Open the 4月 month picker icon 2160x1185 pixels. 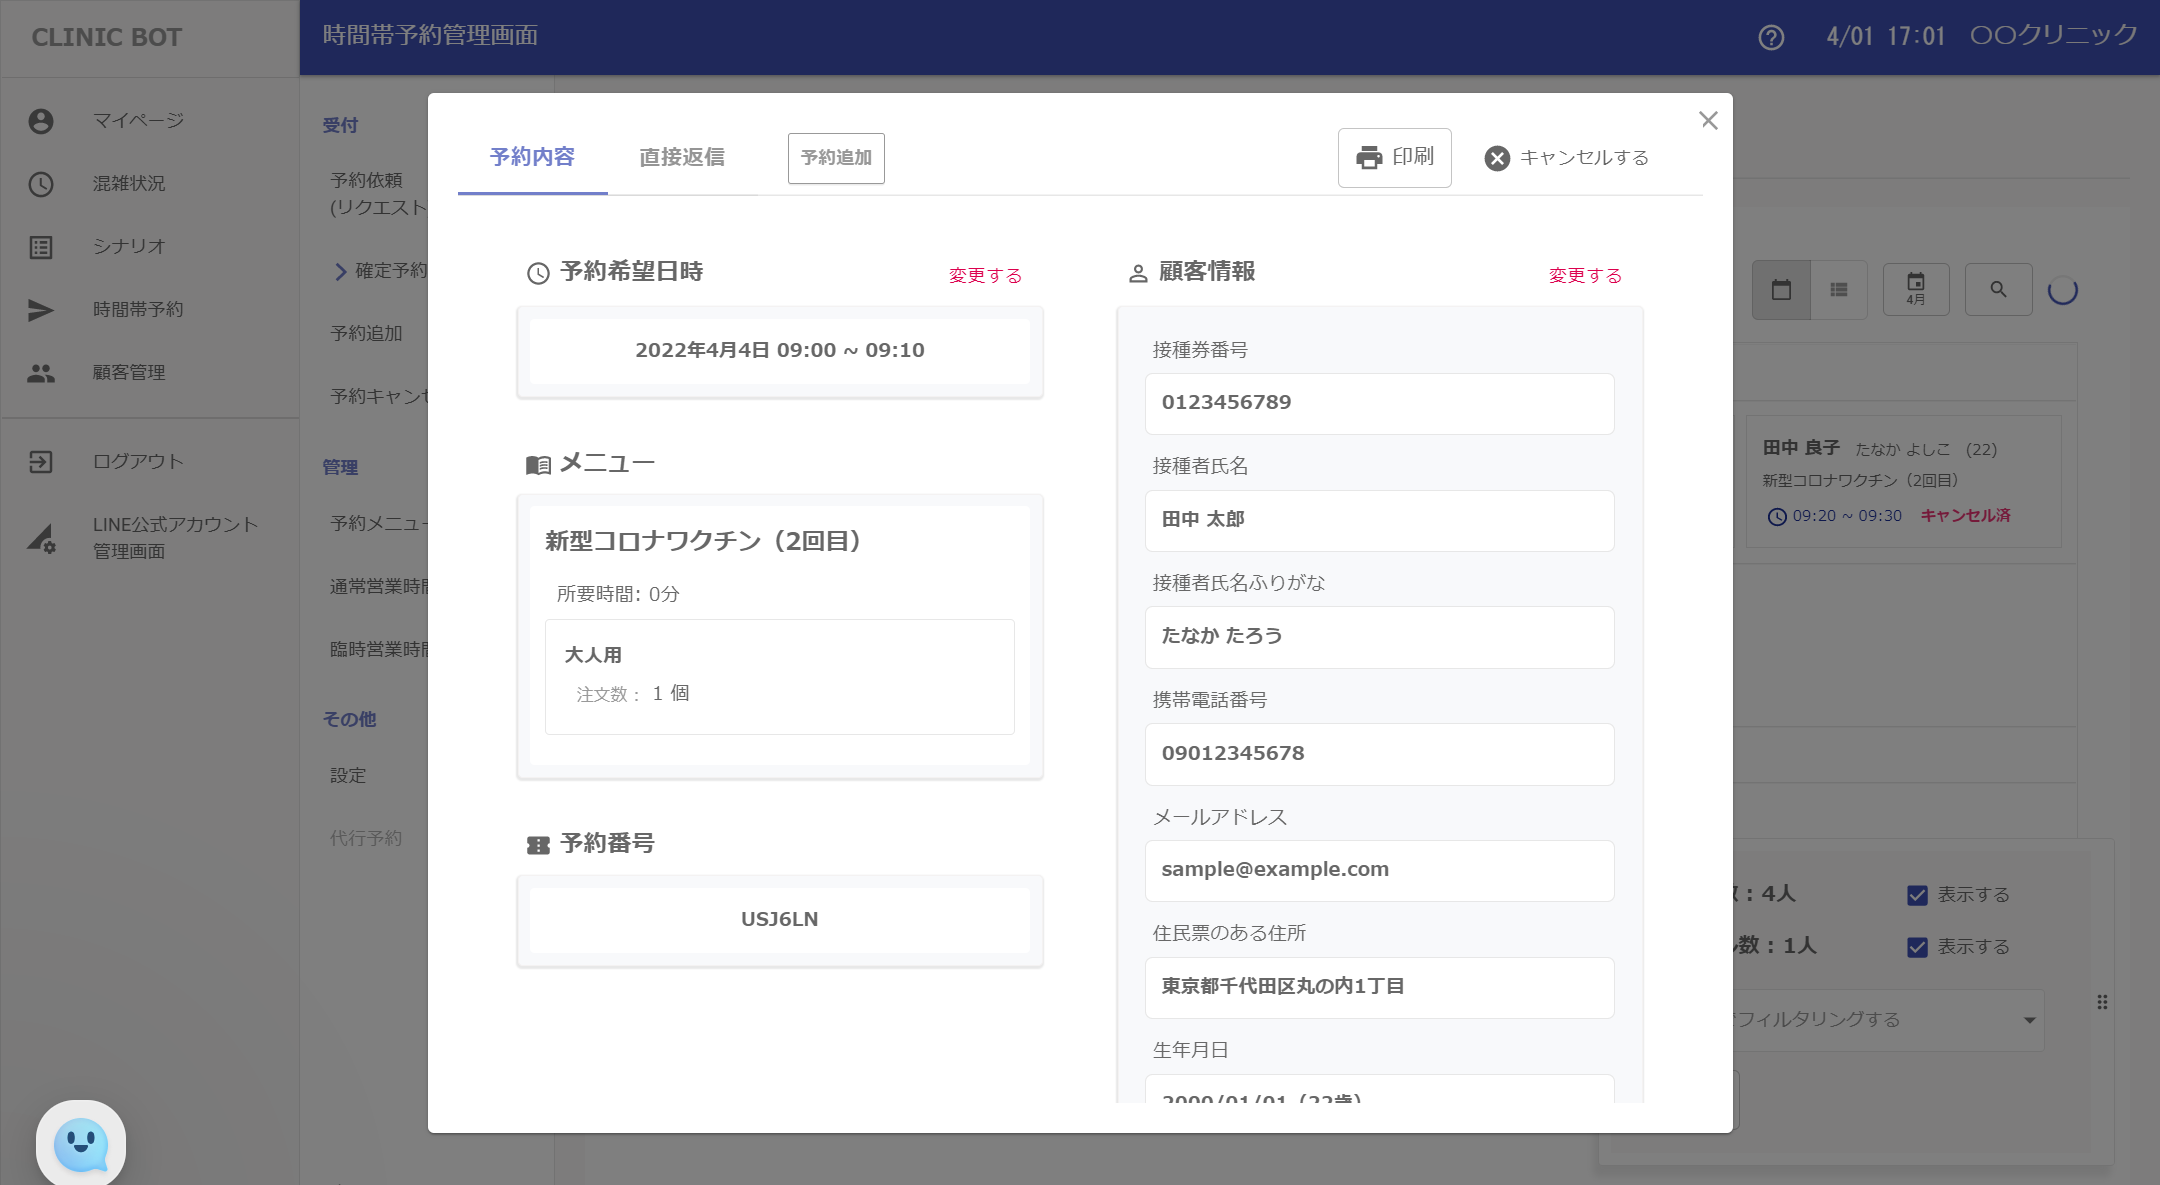coord(1916,290)
